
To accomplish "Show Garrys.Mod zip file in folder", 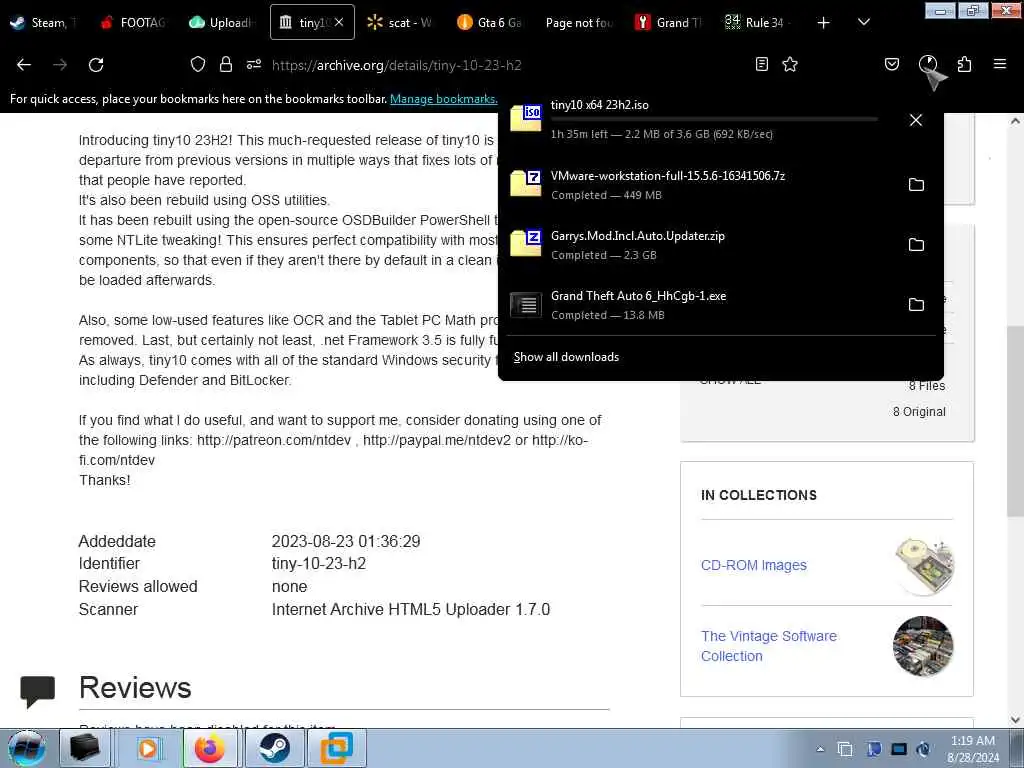I will tap(916, 245).
